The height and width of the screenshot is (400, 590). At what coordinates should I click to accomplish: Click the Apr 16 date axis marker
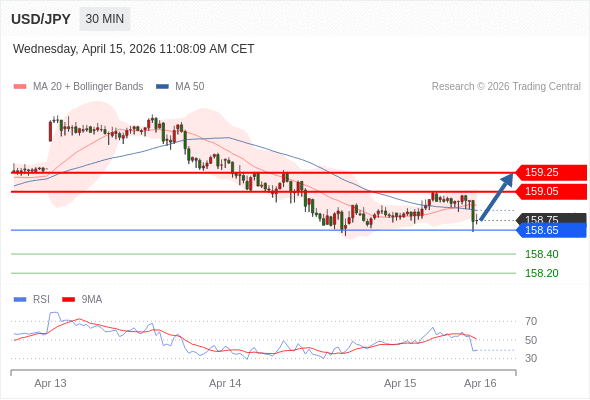480,383
